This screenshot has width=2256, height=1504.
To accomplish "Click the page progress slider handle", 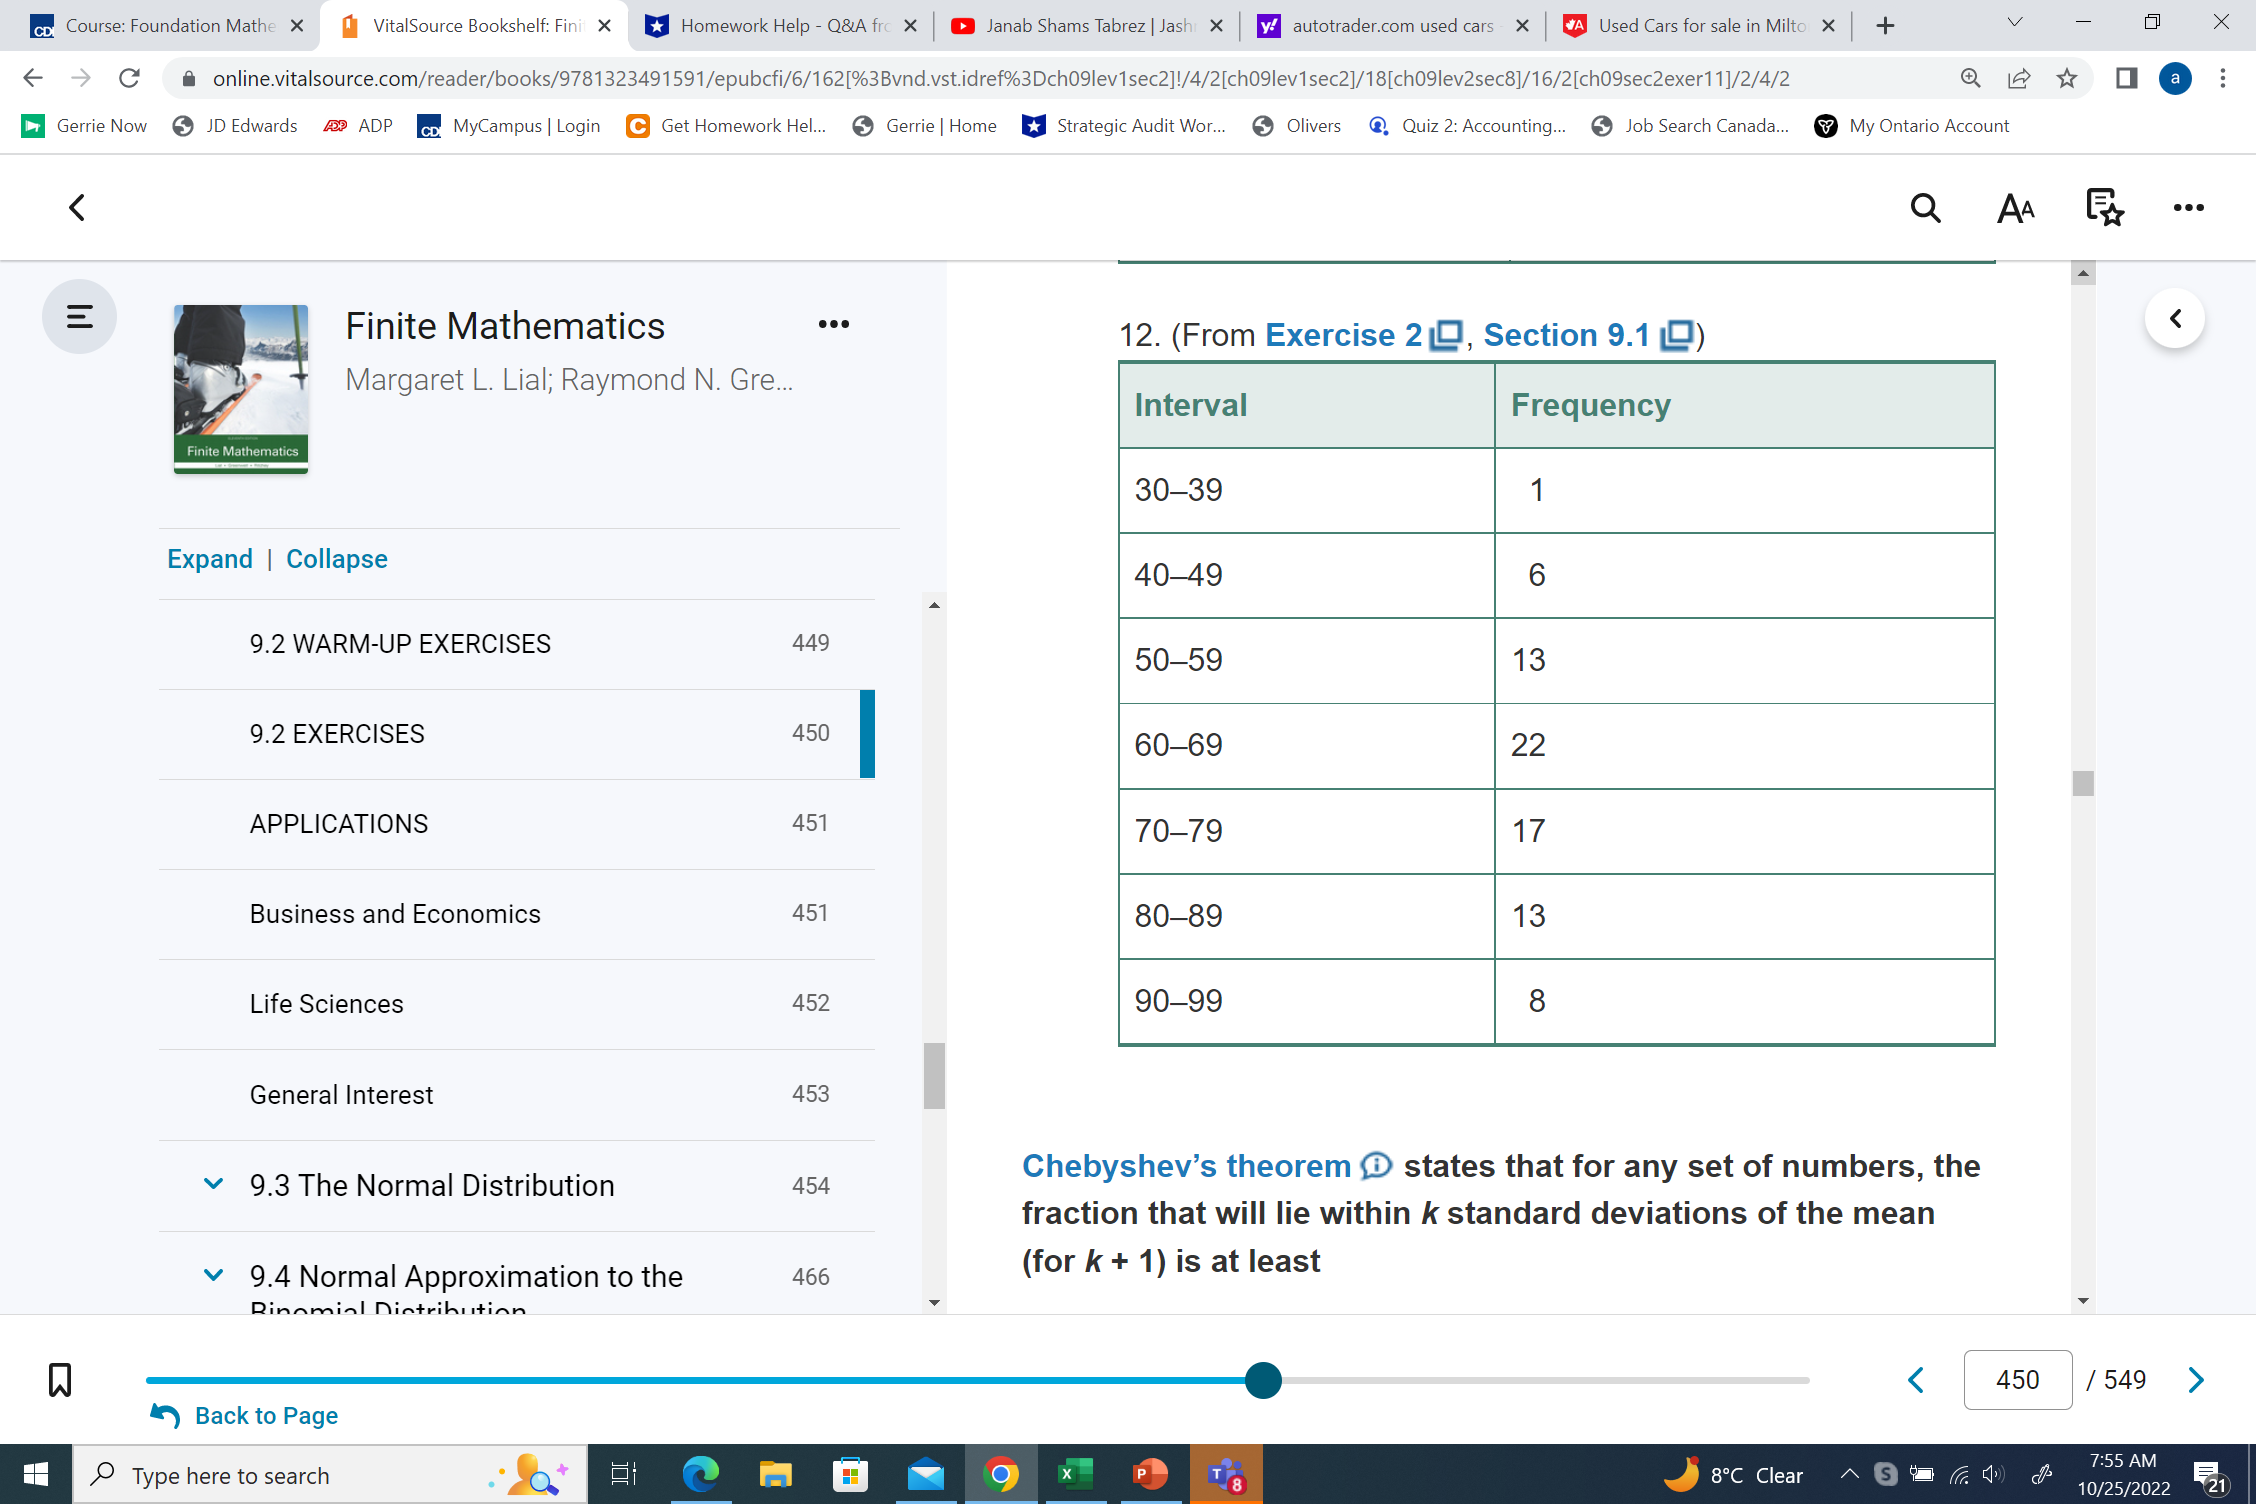I will click(1263, 1380).
